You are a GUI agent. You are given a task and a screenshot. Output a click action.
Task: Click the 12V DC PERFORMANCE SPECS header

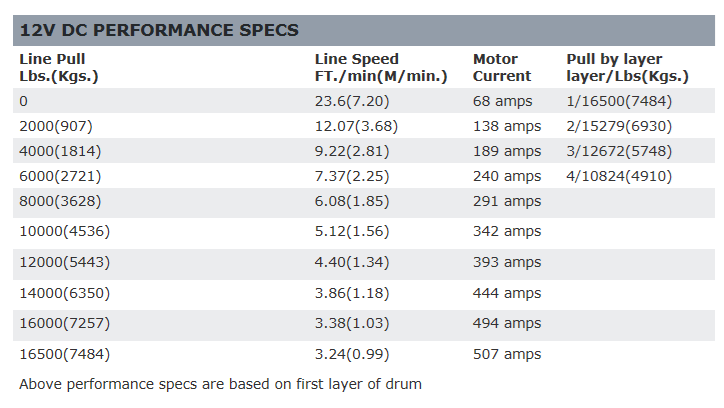[159, 30]
